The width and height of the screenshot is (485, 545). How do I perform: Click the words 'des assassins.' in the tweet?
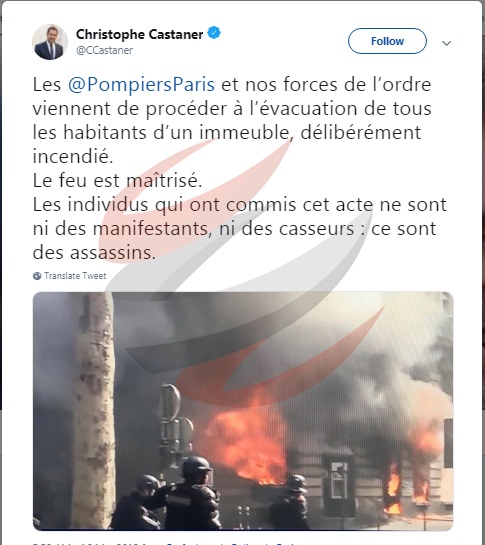[x=94, y=253]
